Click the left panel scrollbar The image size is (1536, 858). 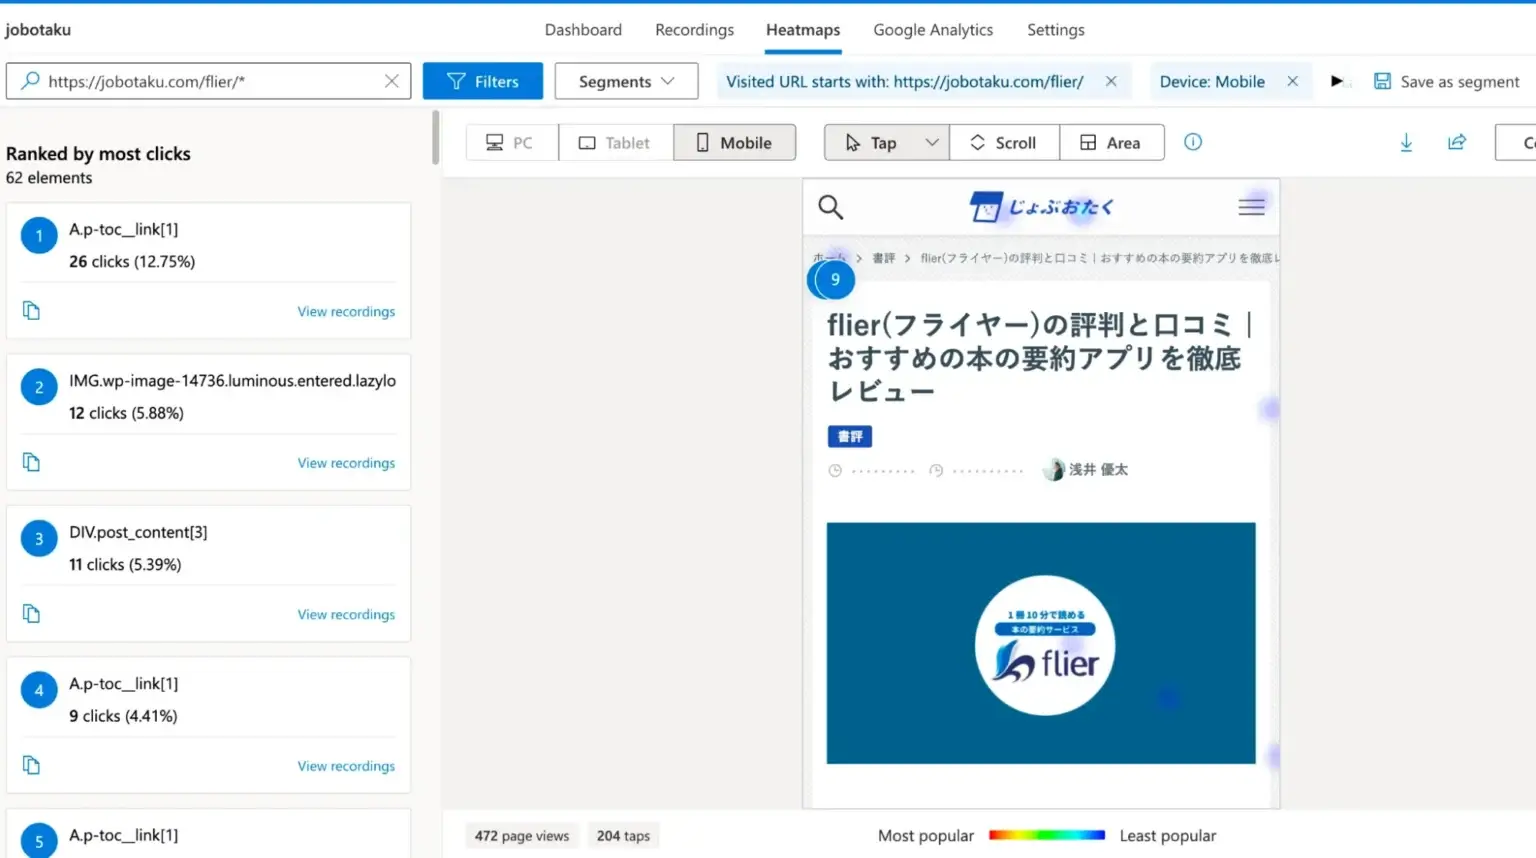(x=435, y=137)
